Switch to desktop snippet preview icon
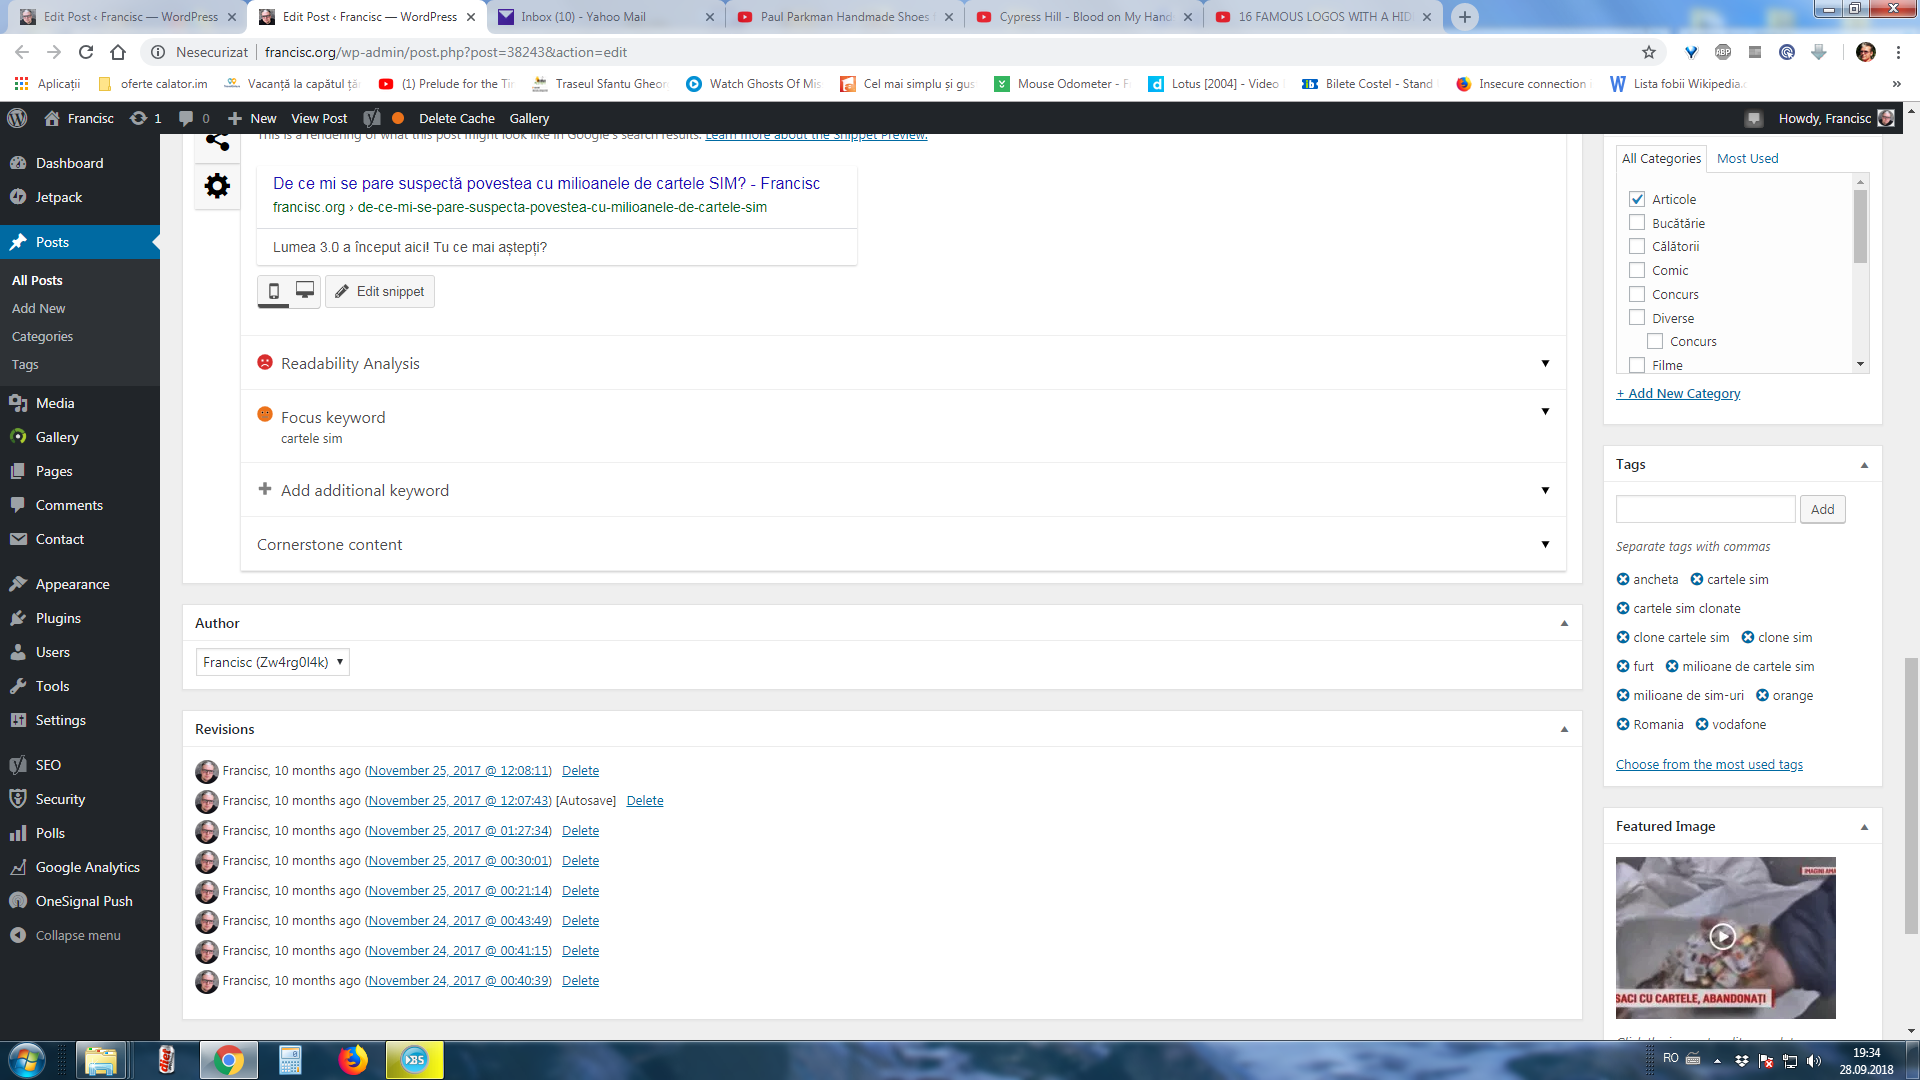 click(305, 291)
